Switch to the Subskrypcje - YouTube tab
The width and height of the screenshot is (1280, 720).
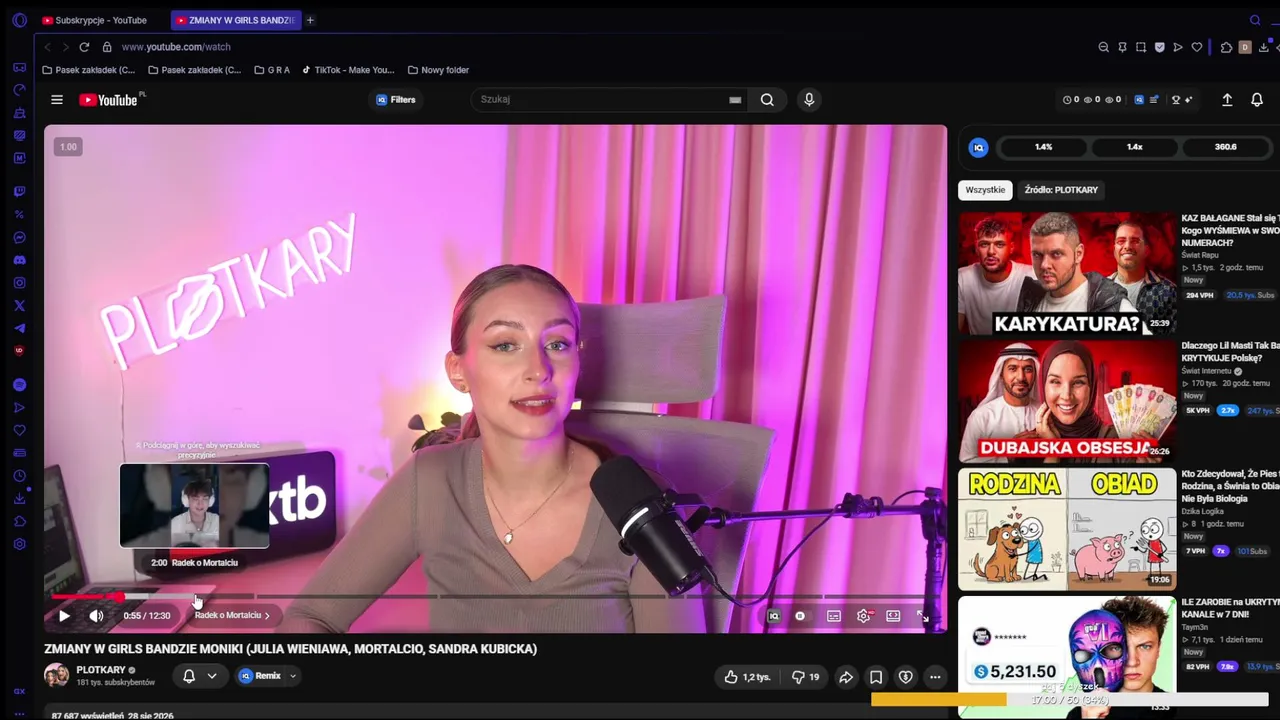click(x=95, y=20)
